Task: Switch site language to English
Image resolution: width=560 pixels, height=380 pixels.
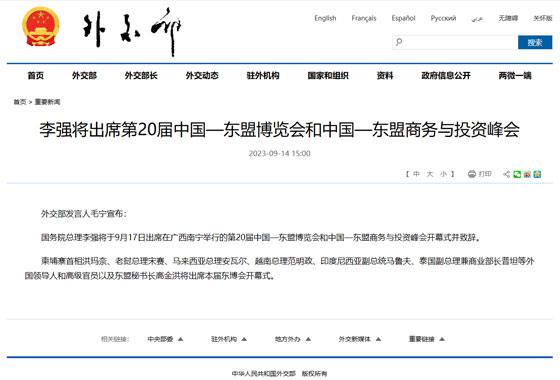Action: [x=325, y=18]
